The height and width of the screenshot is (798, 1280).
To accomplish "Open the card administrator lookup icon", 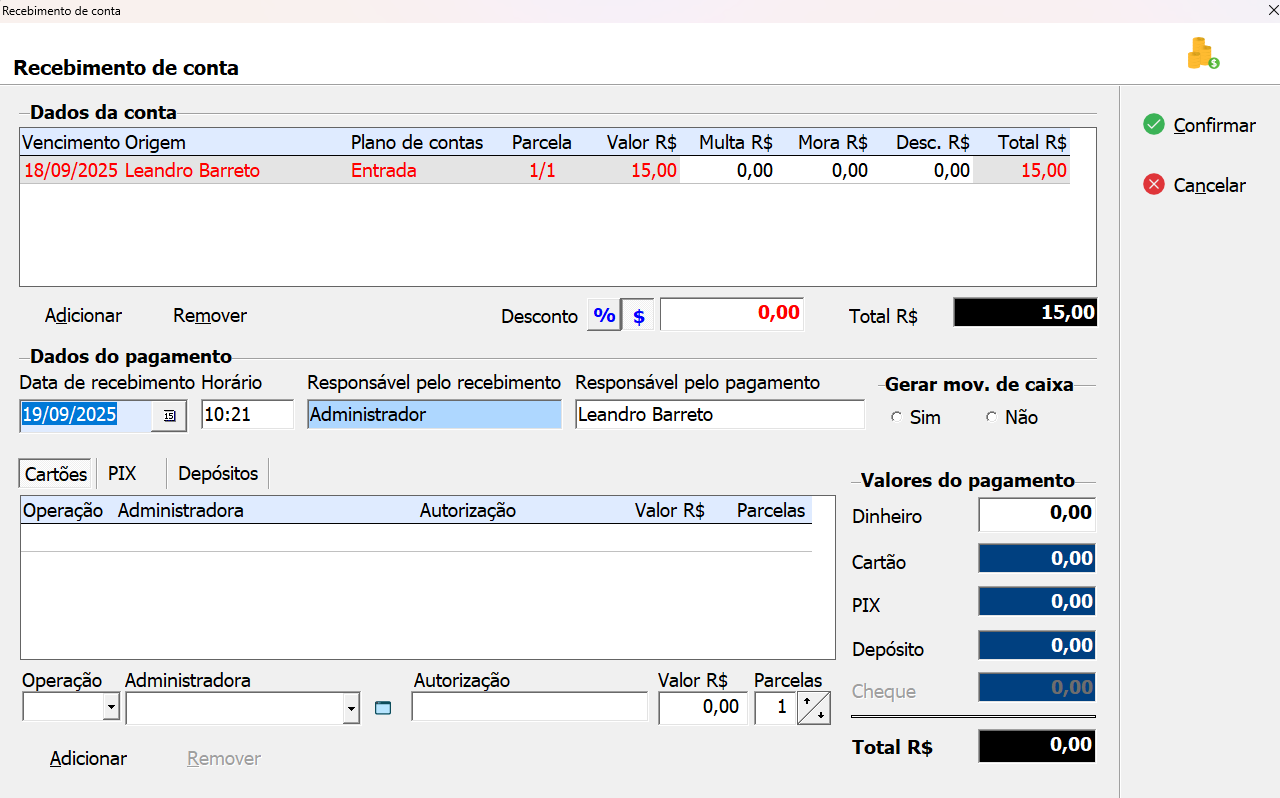I will click(x=382, y=708).
